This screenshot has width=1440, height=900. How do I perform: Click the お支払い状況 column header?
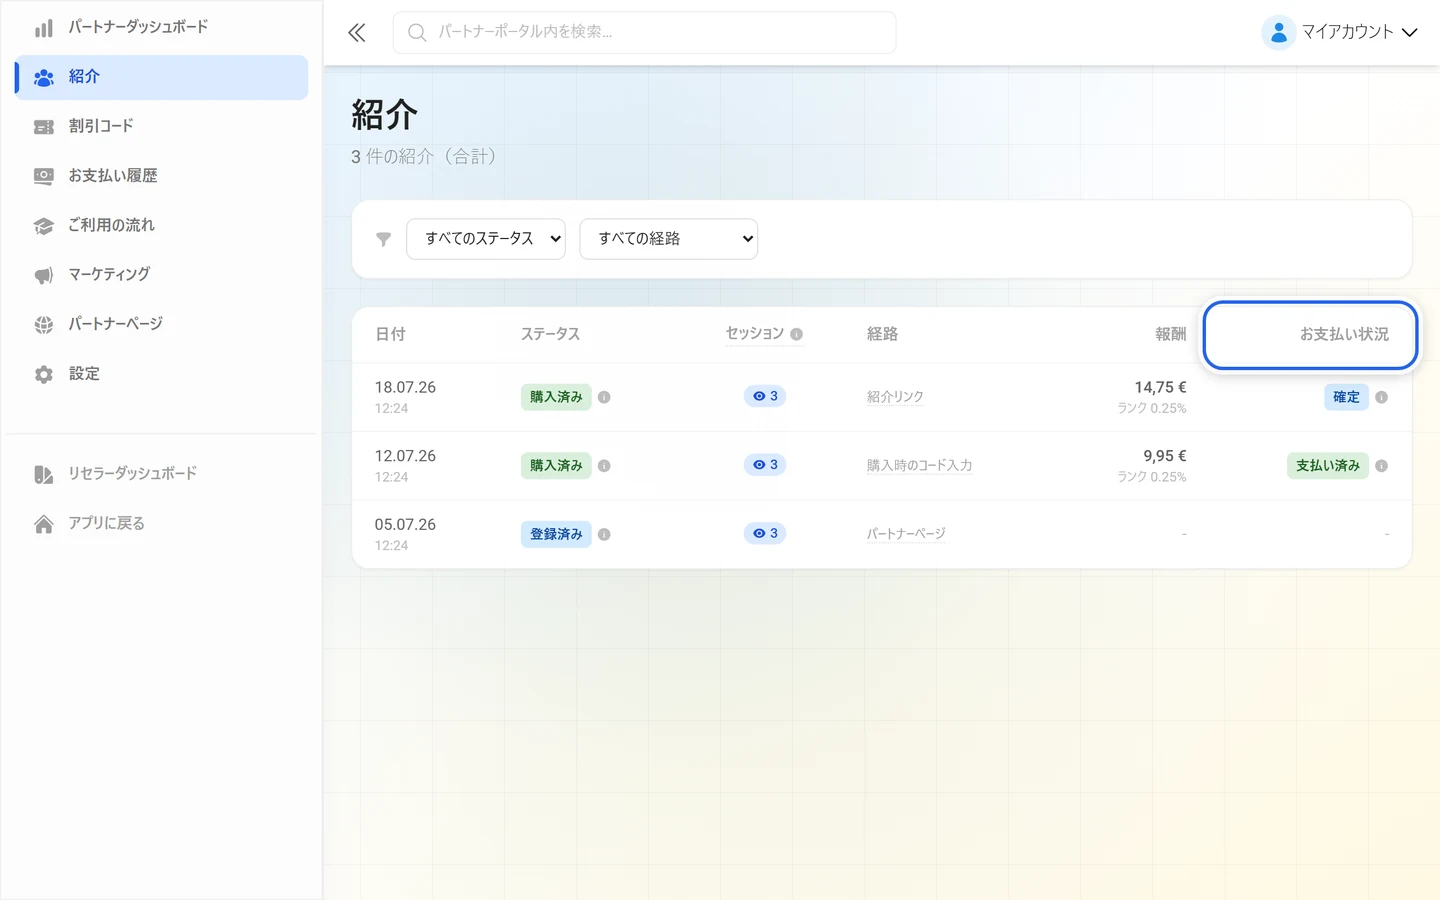point(1344,334)
